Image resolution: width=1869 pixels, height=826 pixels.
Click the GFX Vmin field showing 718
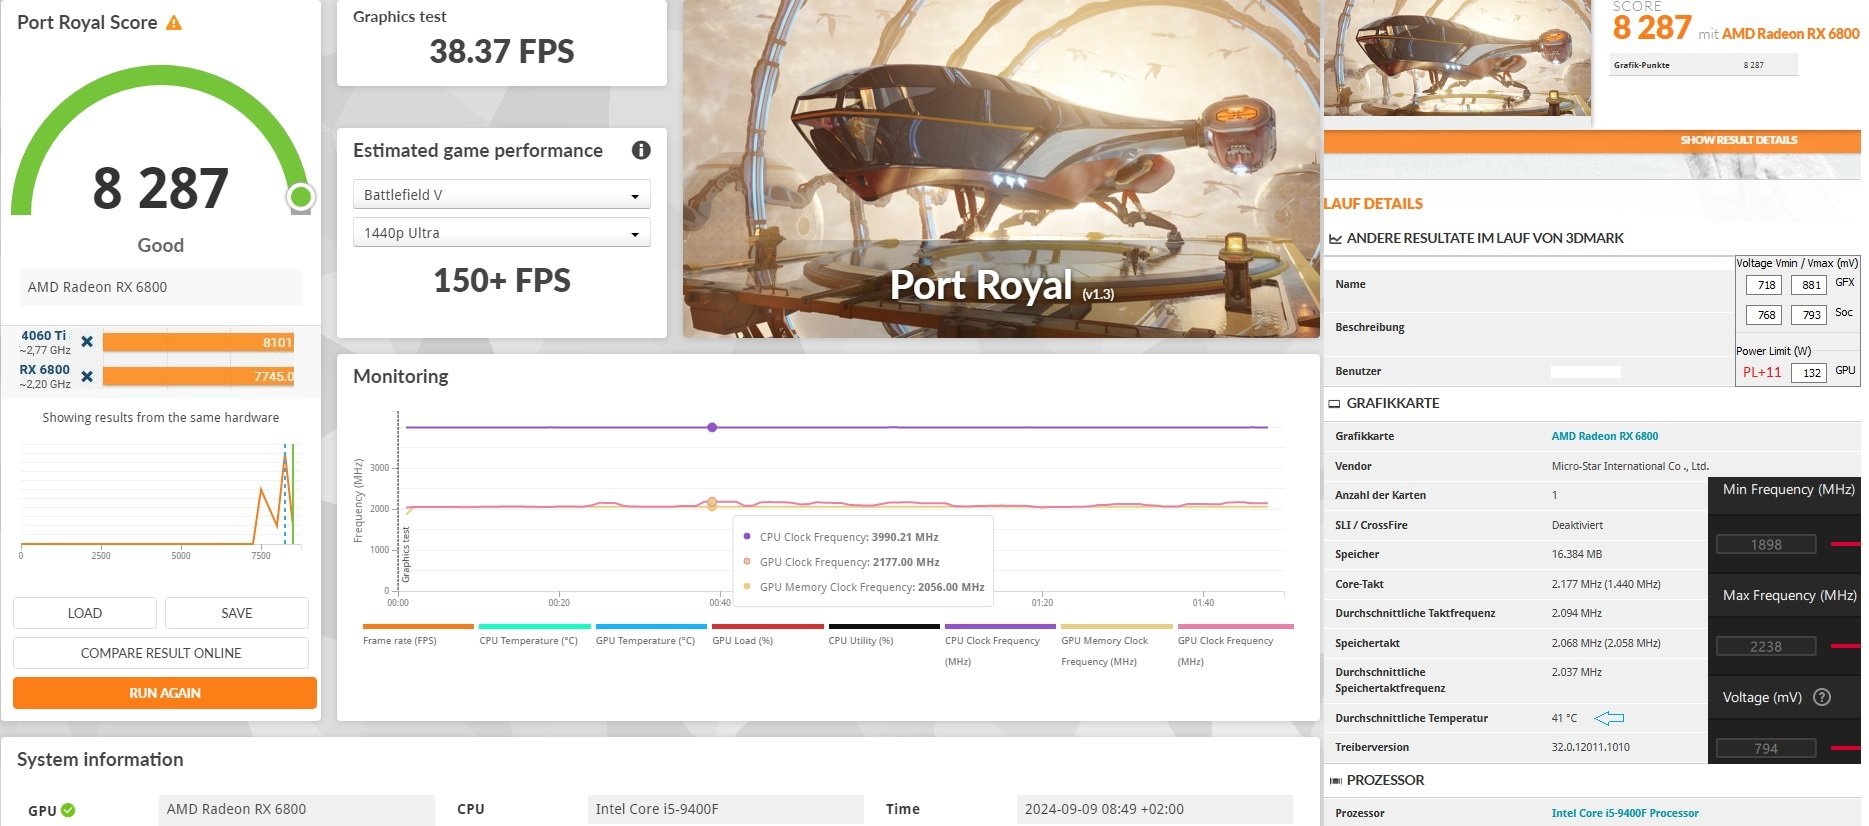coord(1764,285)
